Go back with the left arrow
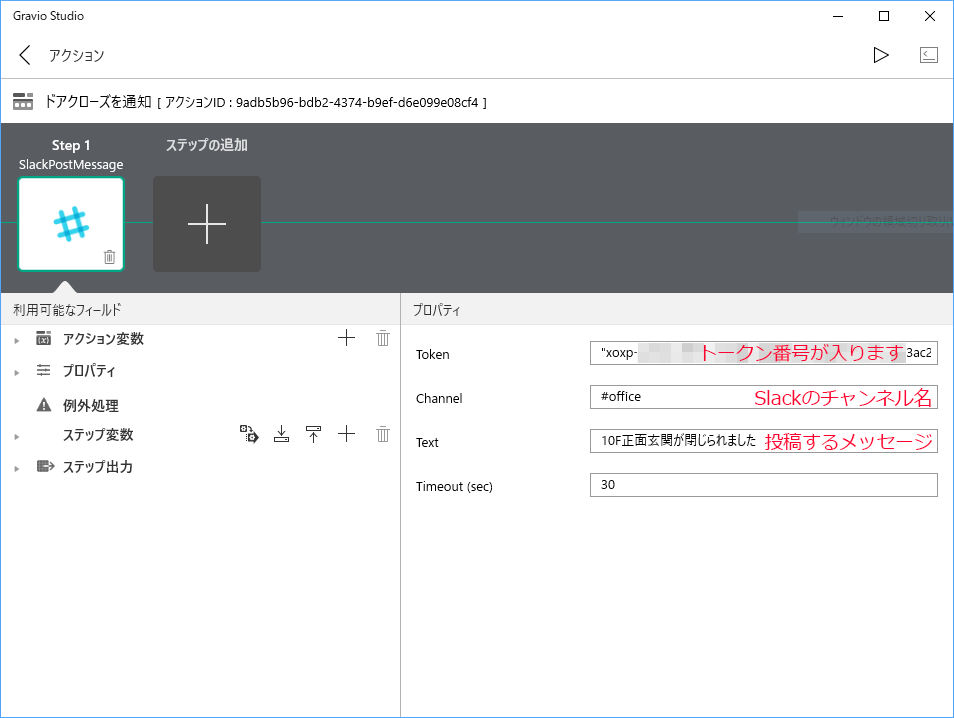Image resolution: width=954 pixels, height=718 pixels. click(x=25, y=55)
